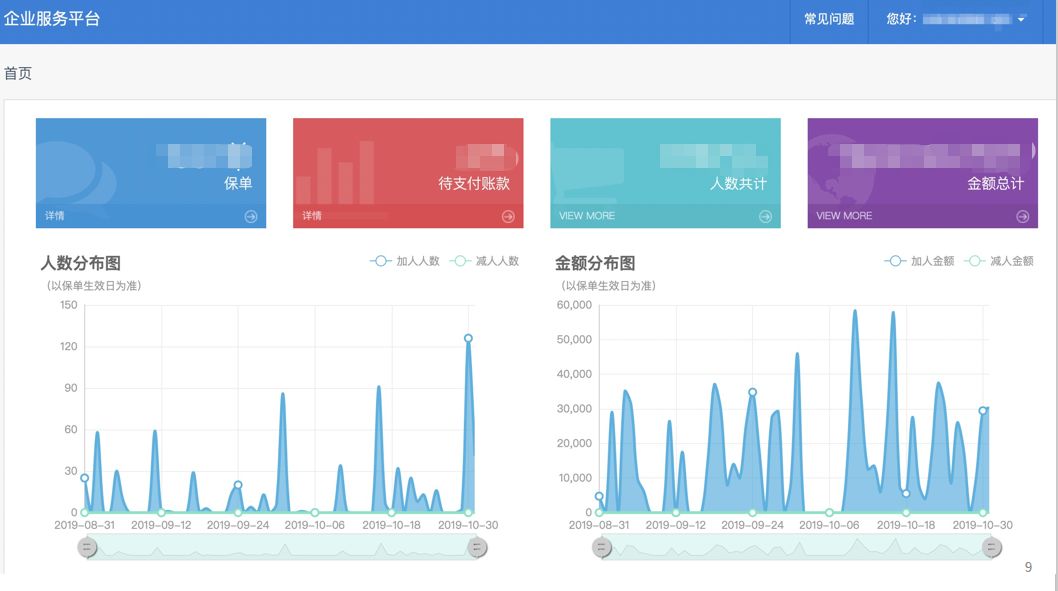Toggle 加人人数 legend series
Image resolution: width=1058 pixels, height=591 pixels.
405,261
